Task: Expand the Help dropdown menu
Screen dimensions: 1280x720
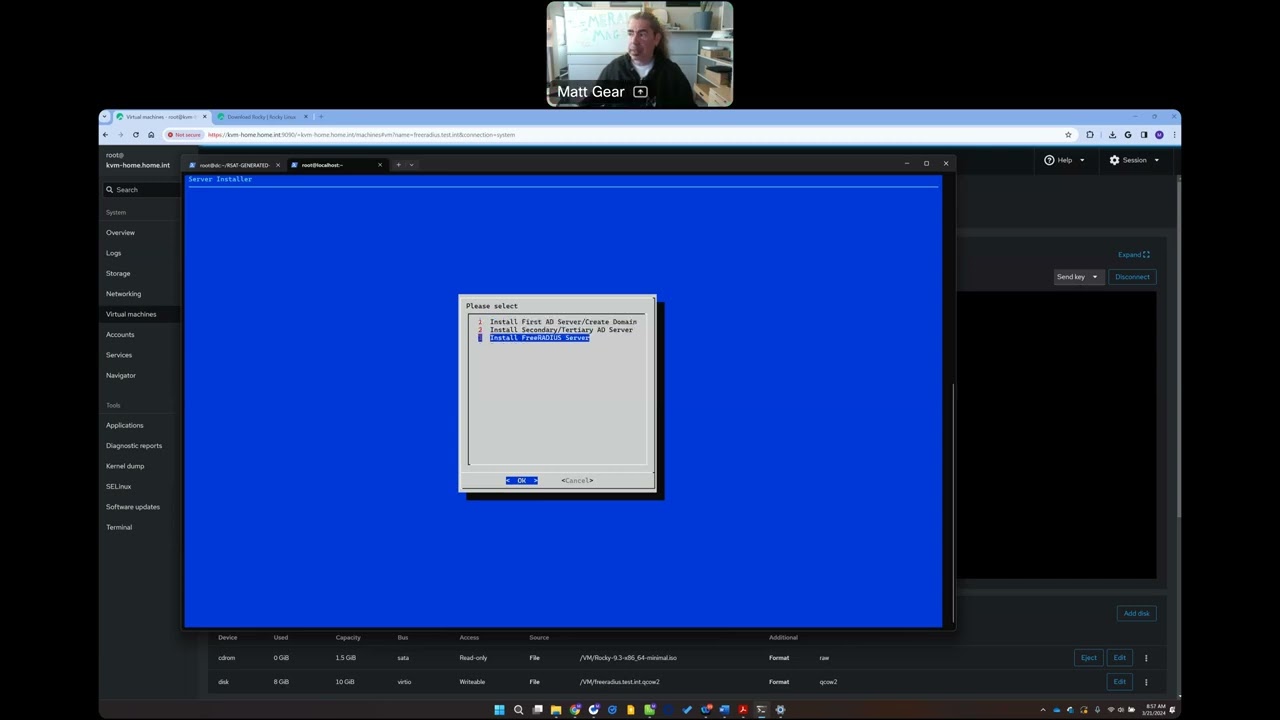Action: pos(1064,160)
